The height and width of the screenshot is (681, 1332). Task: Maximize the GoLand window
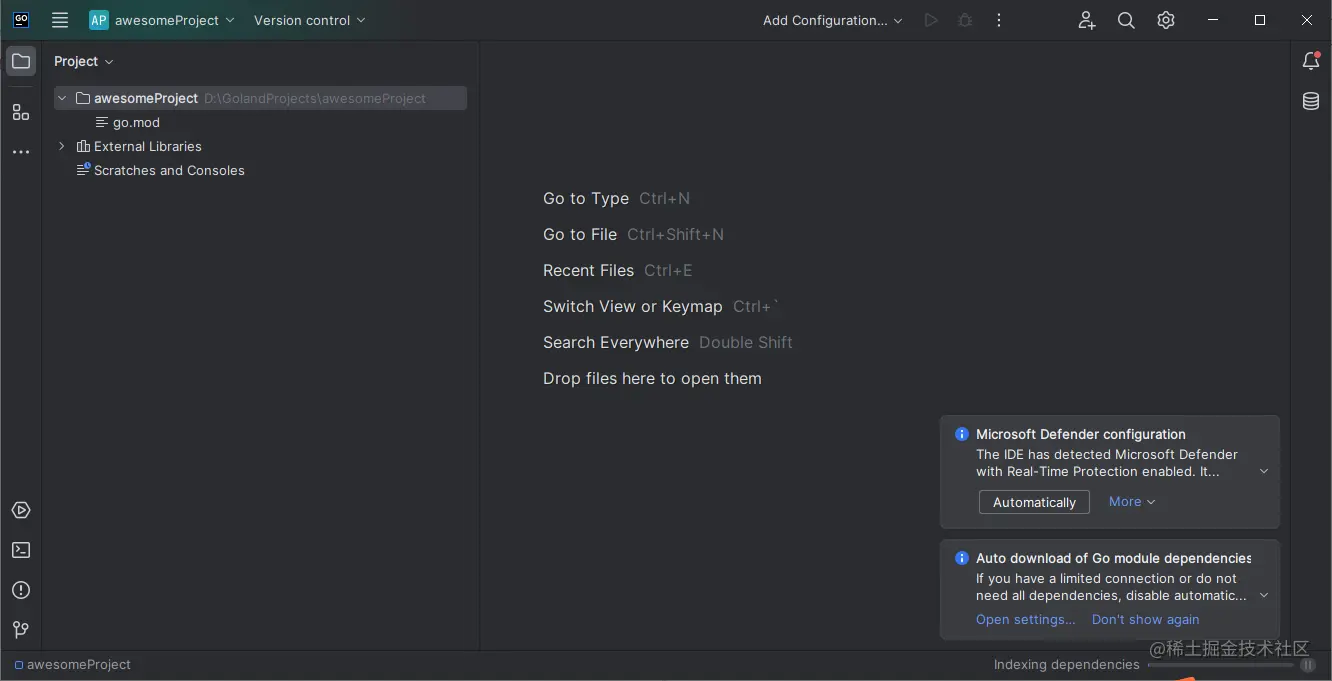pyautogui.click(x=1260, y=20)
